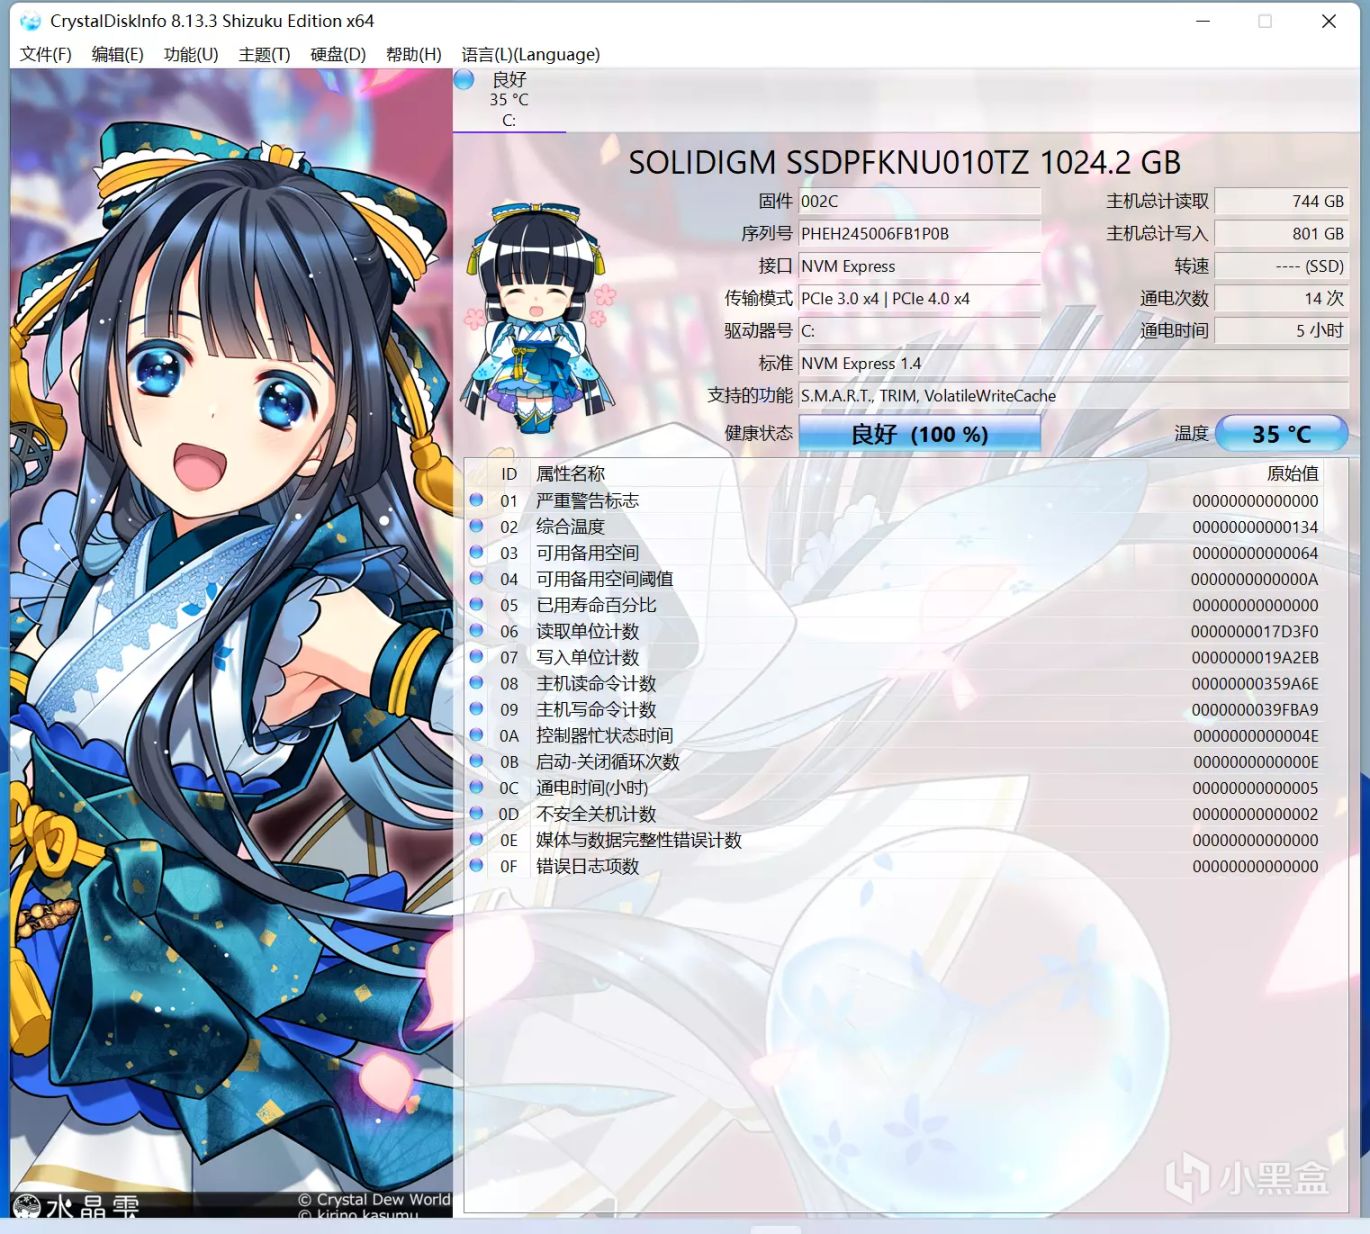Screen dimensions: 1370x1234
Task: Select the 读取单位计数 attribute name
Action: [587, 631]
